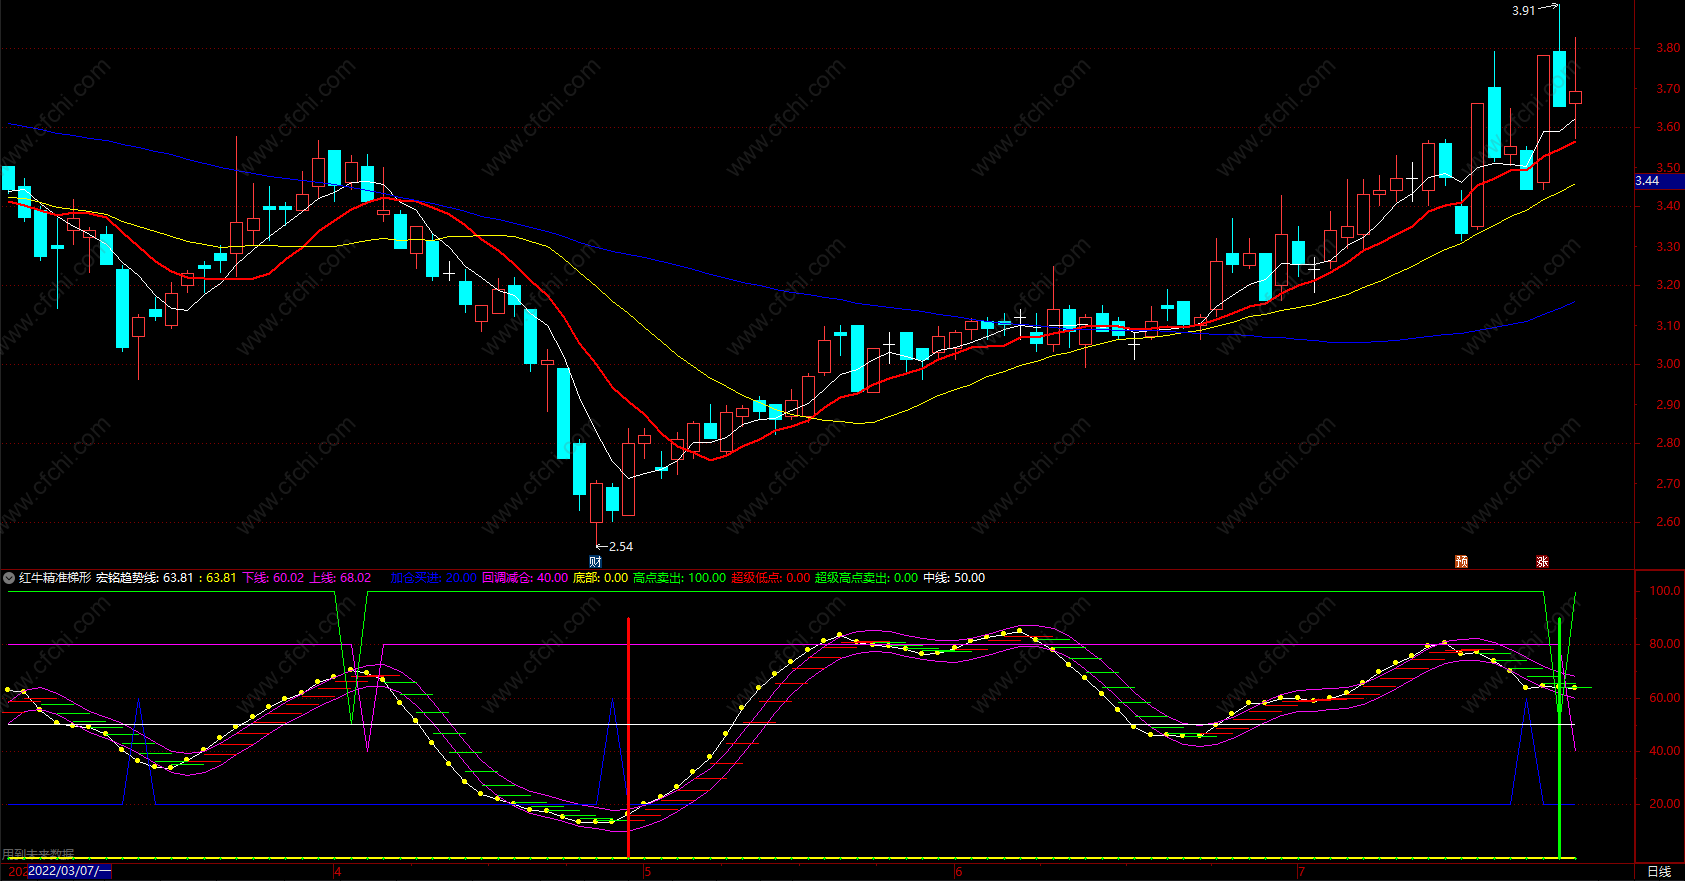The image size is (1685, 881).
Task: Click the 80.00 indicator axis label
Action: coord(1664,644)
